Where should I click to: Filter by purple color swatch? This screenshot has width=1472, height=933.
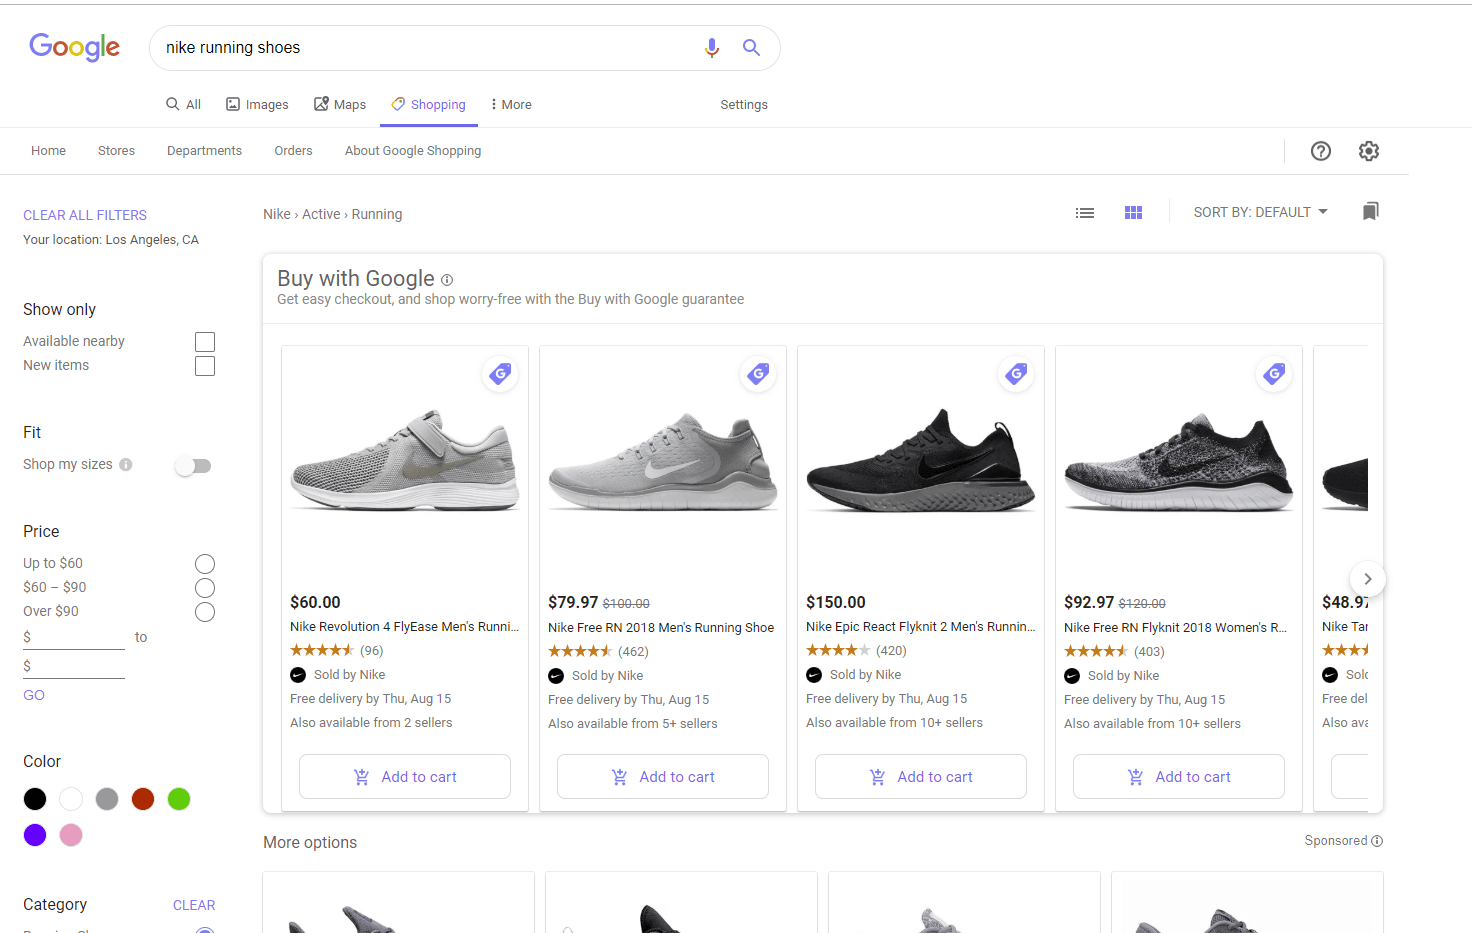point(35,835)
